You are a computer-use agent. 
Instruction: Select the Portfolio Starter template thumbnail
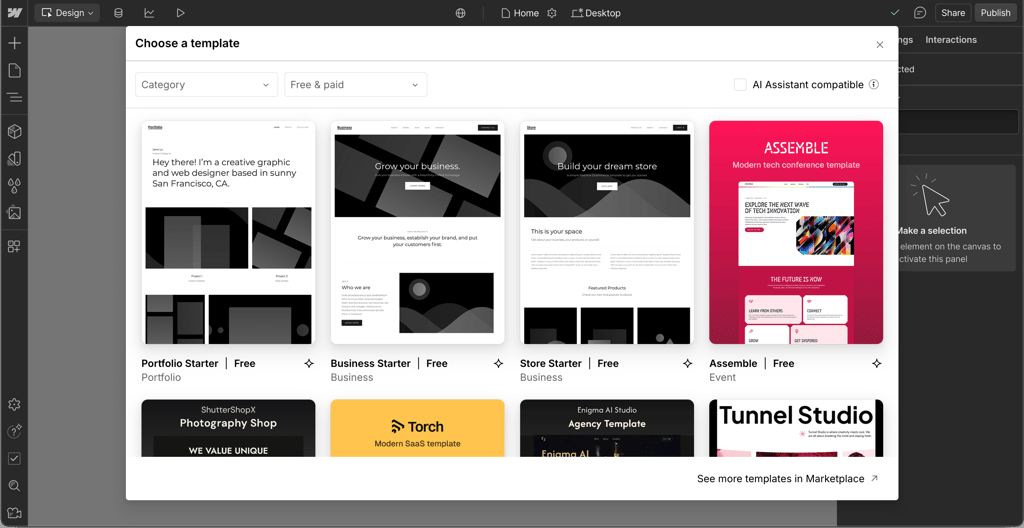[x=229, y=232]
